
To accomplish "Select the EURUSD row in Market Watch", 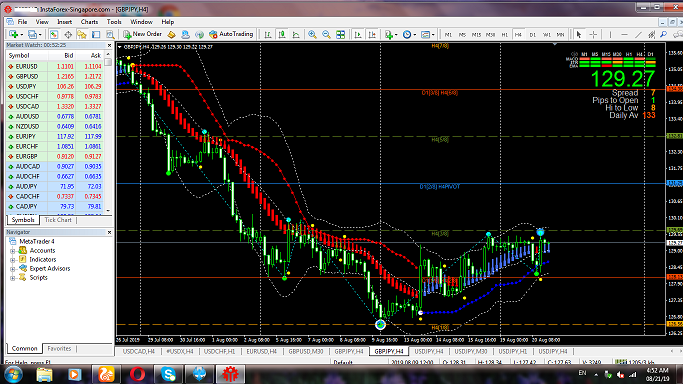I will [55, 67].
